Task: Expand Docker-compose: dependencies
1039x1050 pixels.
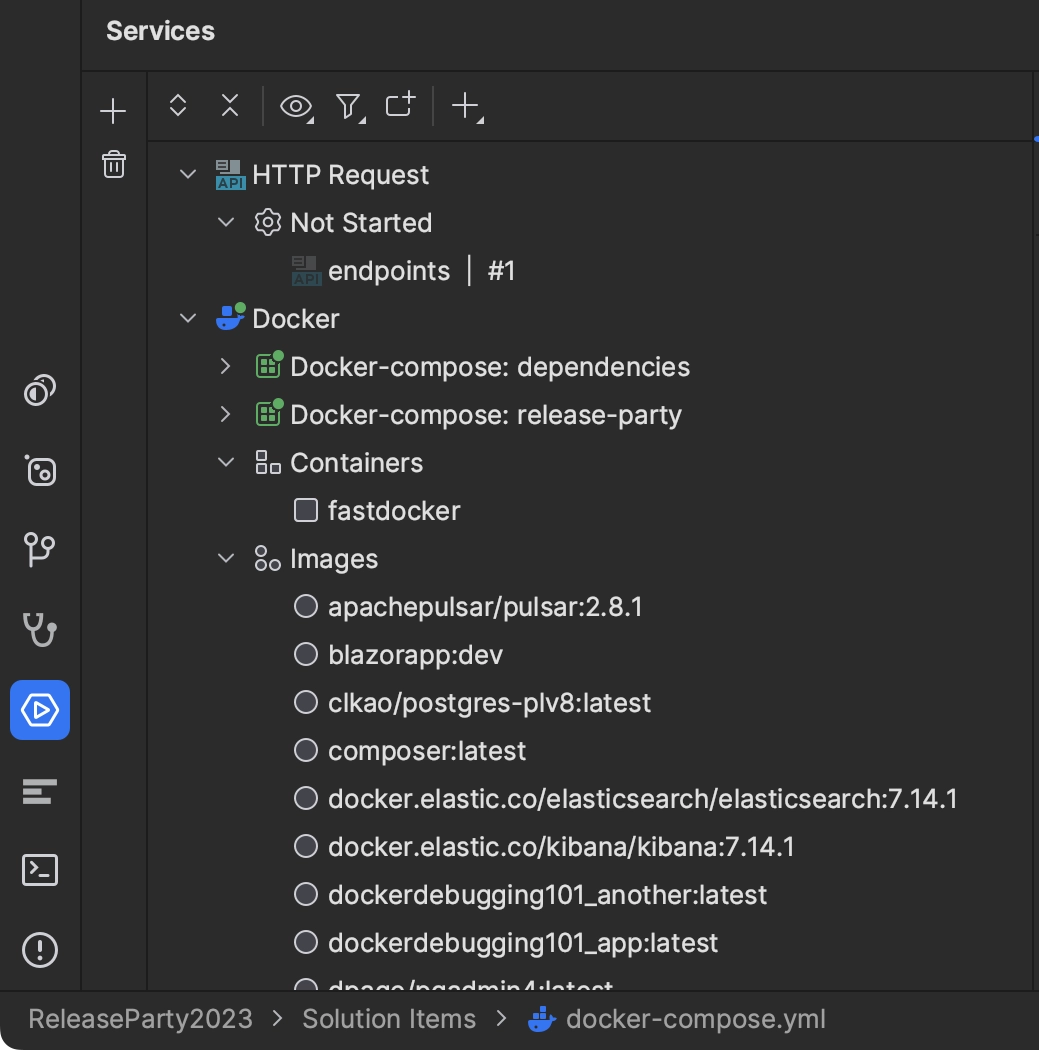Action: tap(226, 366)
